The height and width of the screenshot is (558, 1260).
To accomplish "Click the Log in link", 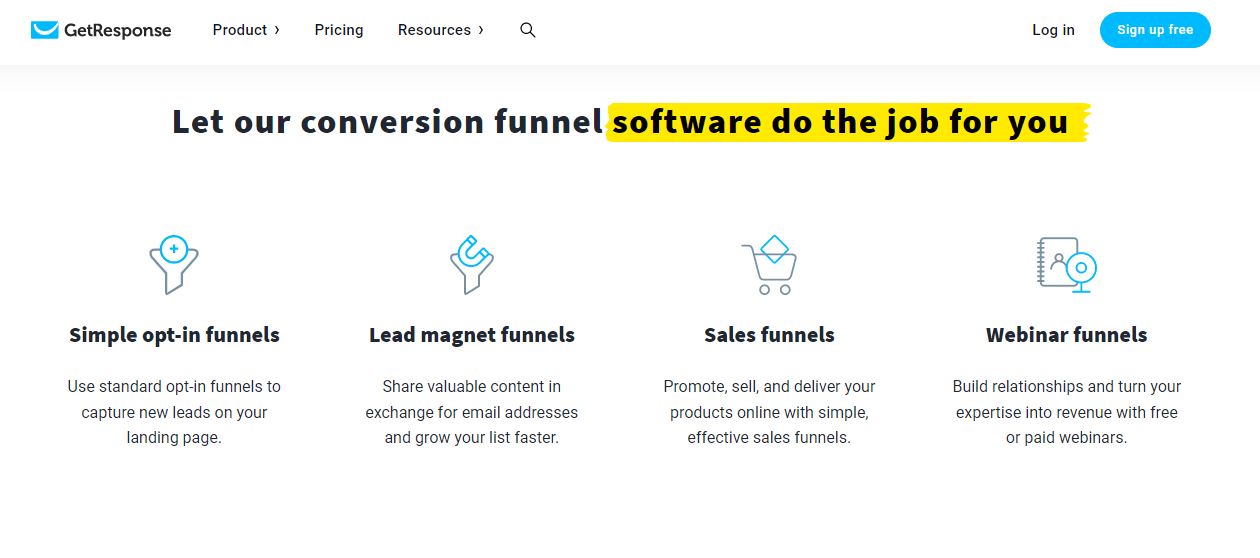I will point(1053,30).
